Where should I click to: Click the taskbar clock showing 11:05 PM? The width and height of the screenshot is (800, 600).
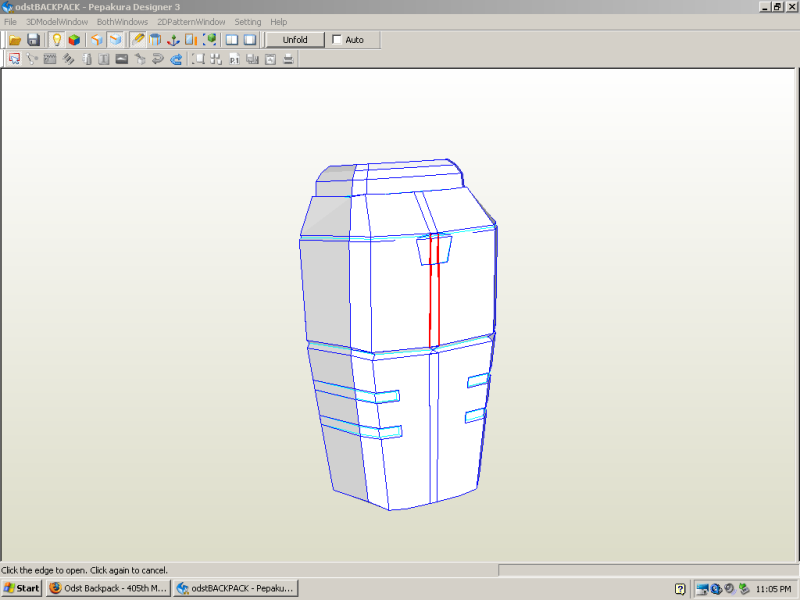point(773,589)
